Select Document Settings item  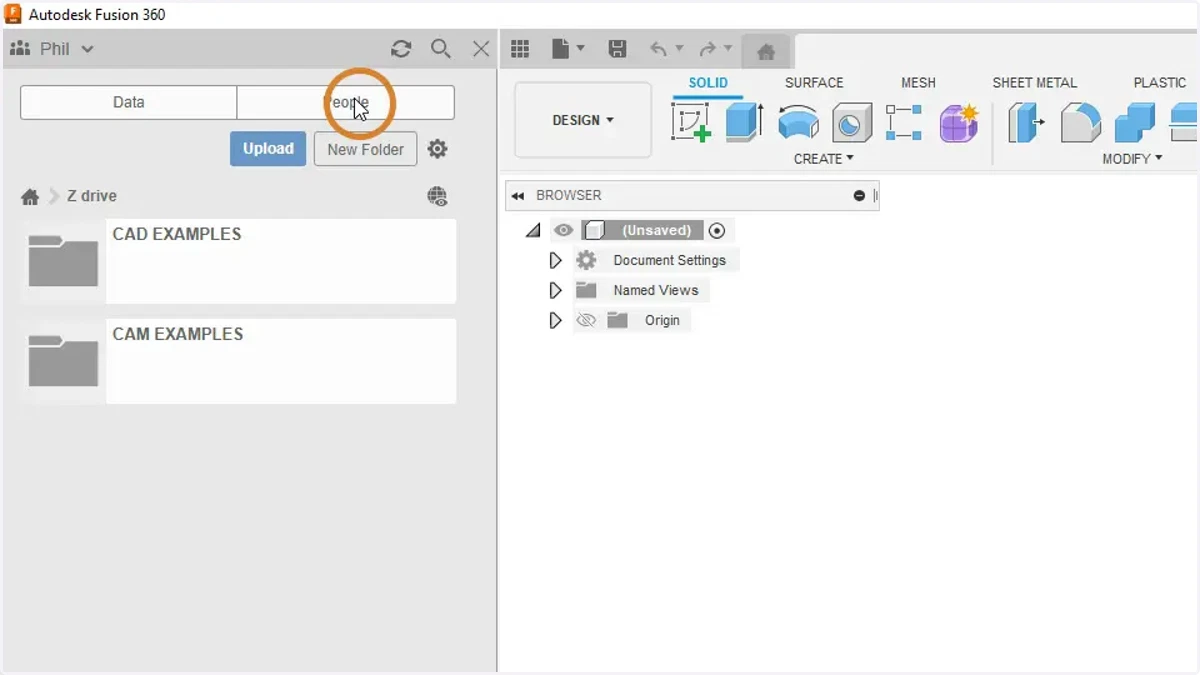pos(669,260)
